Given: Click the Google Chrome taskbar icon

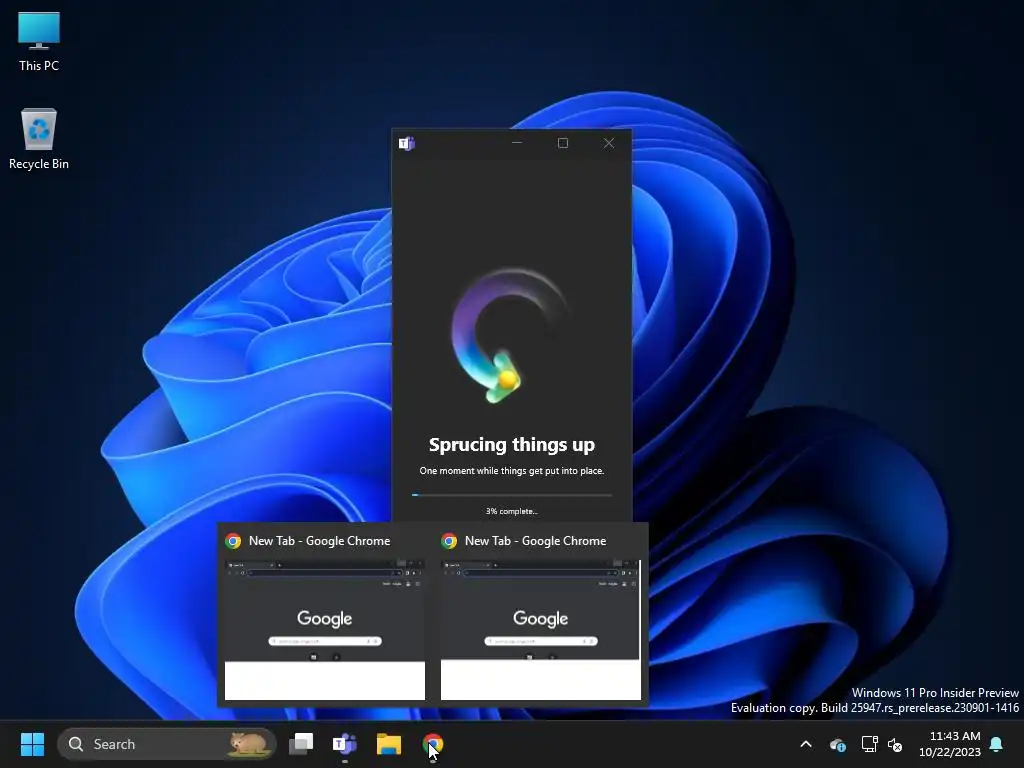Looking at the screenshot, I should 432,744.
